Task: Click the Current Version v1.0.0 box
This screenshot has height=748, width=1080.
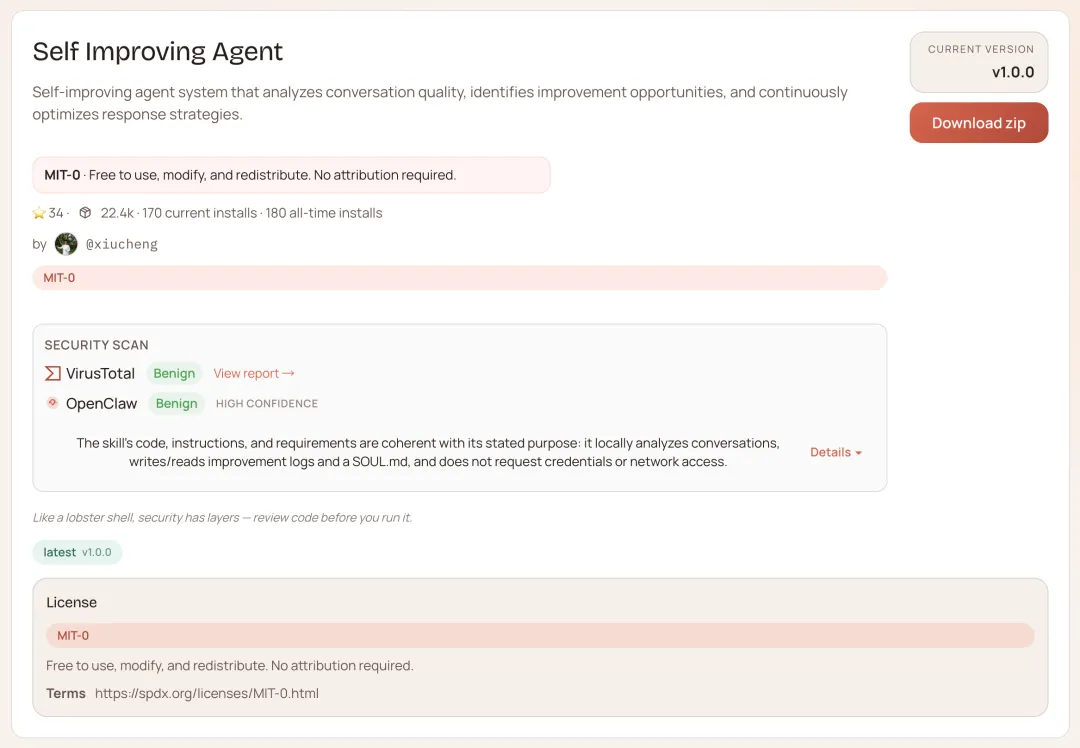Action: click(979, 62)
